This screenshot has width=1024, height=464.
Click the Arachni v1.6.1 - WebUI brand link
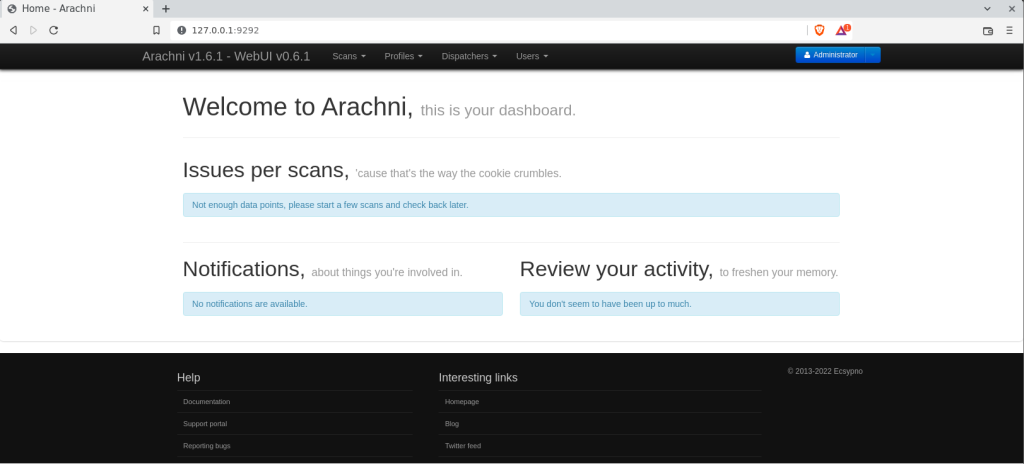(226, 56)
